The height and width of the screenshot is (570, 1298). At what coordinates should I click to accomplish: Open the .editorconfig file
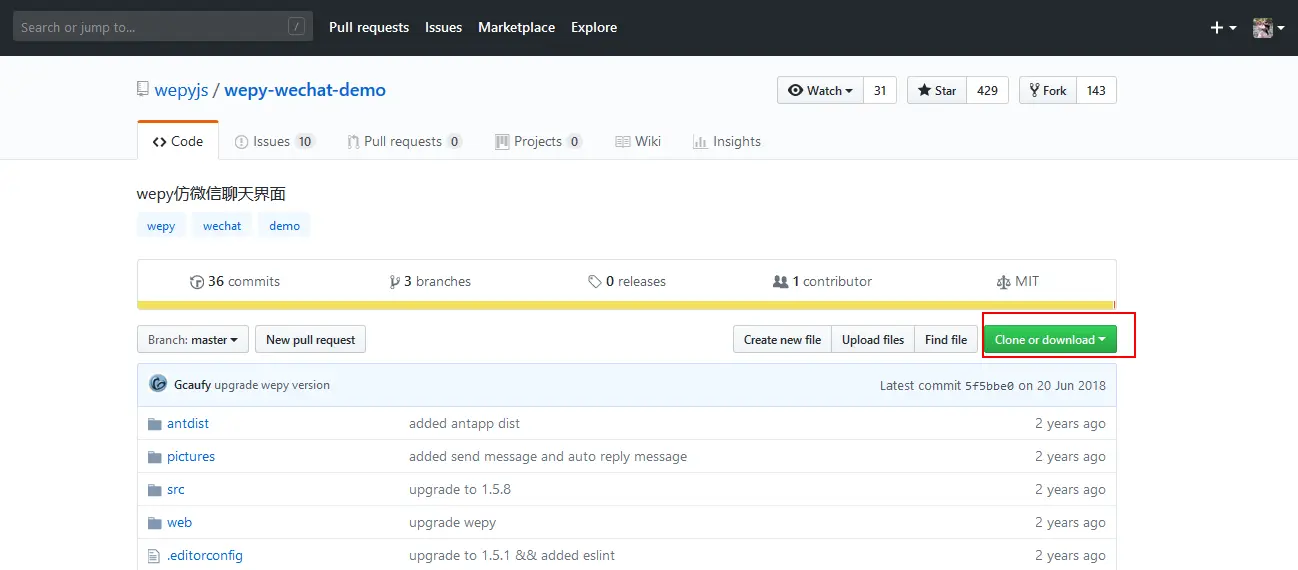click(205, 556)
